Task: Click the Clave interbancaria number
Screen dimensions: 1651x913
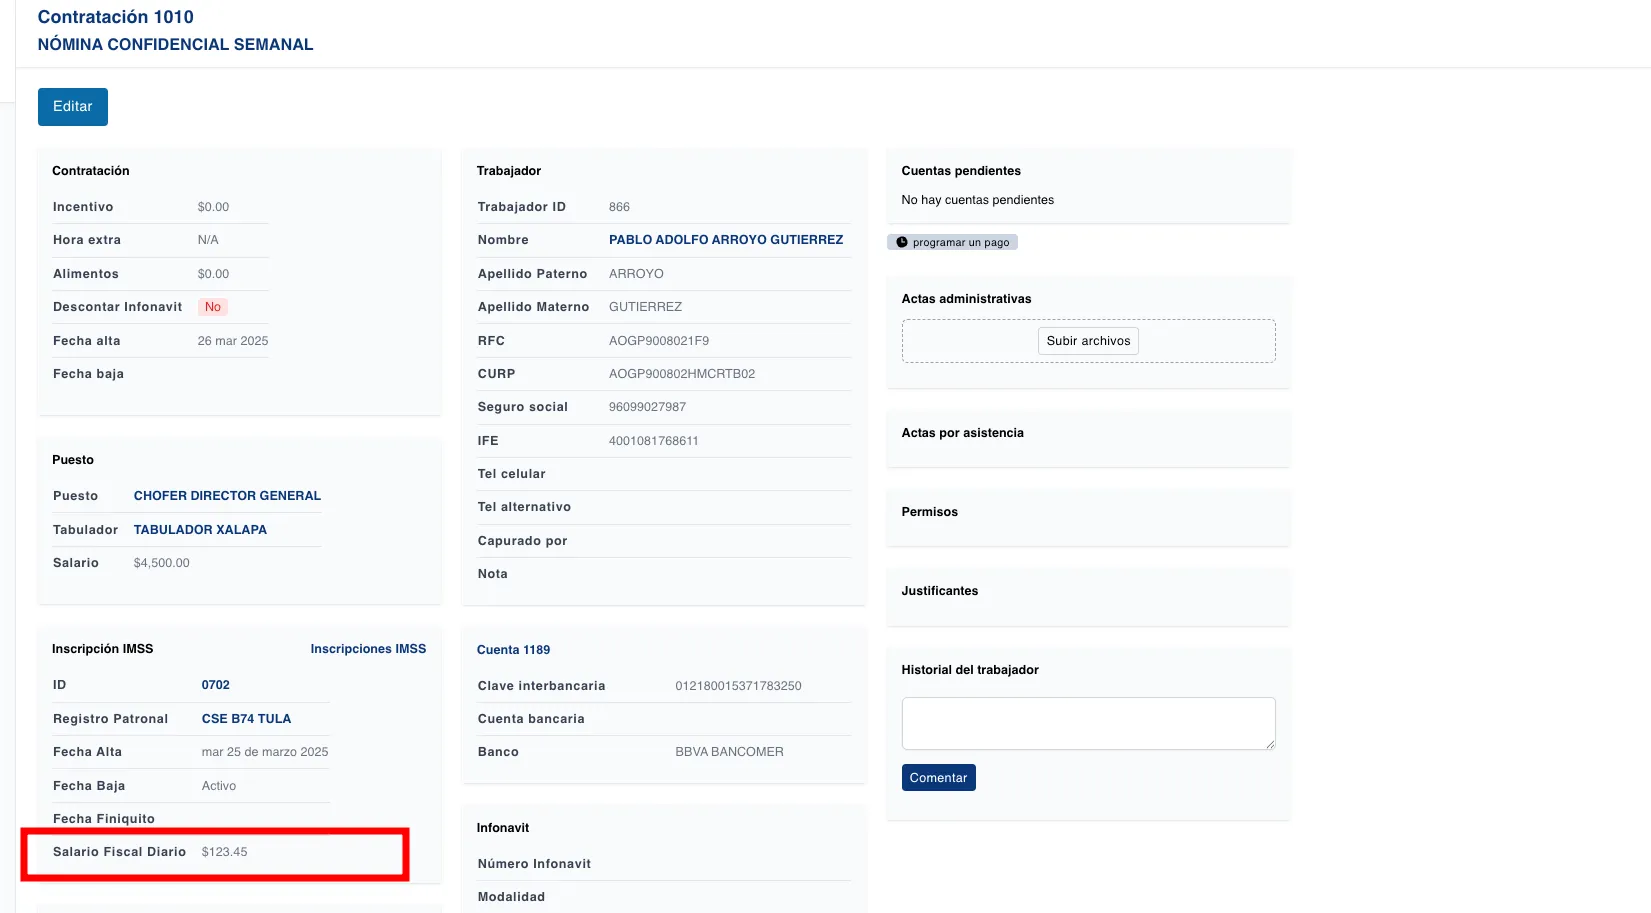Action: click(738, 686)
